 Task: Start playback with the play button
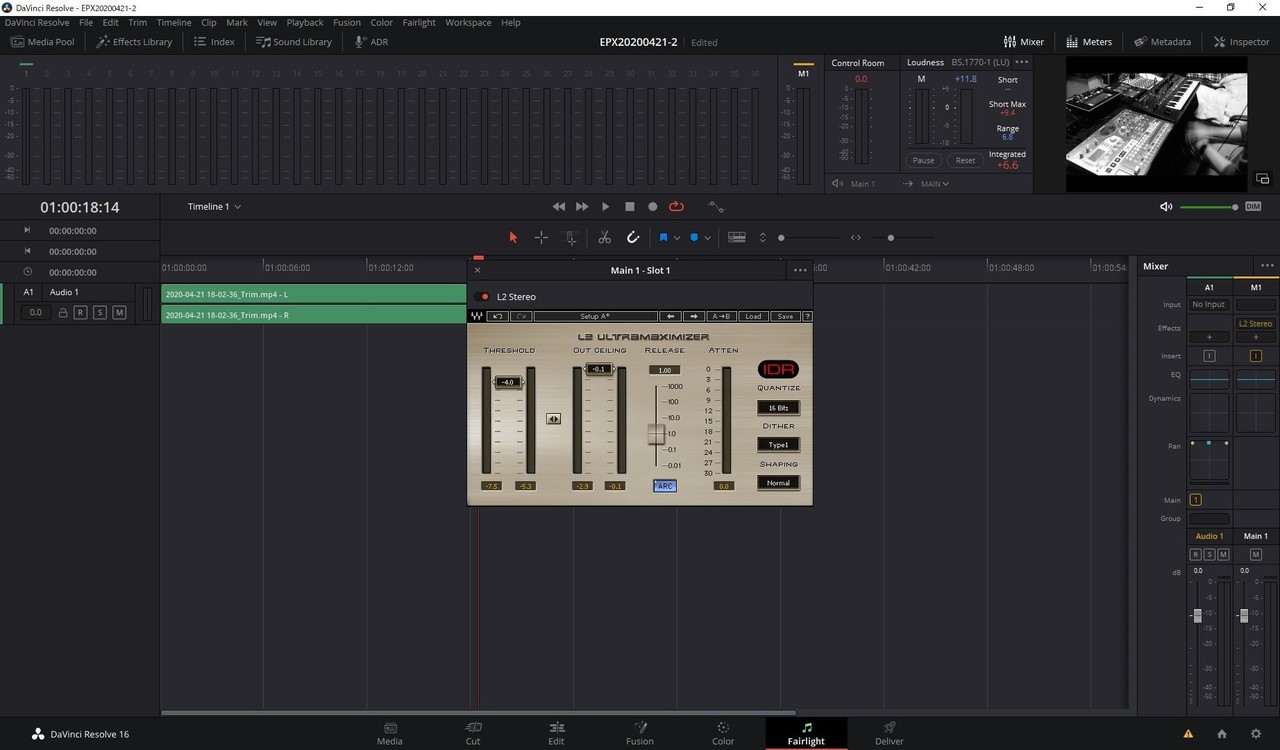coord(606,206)
